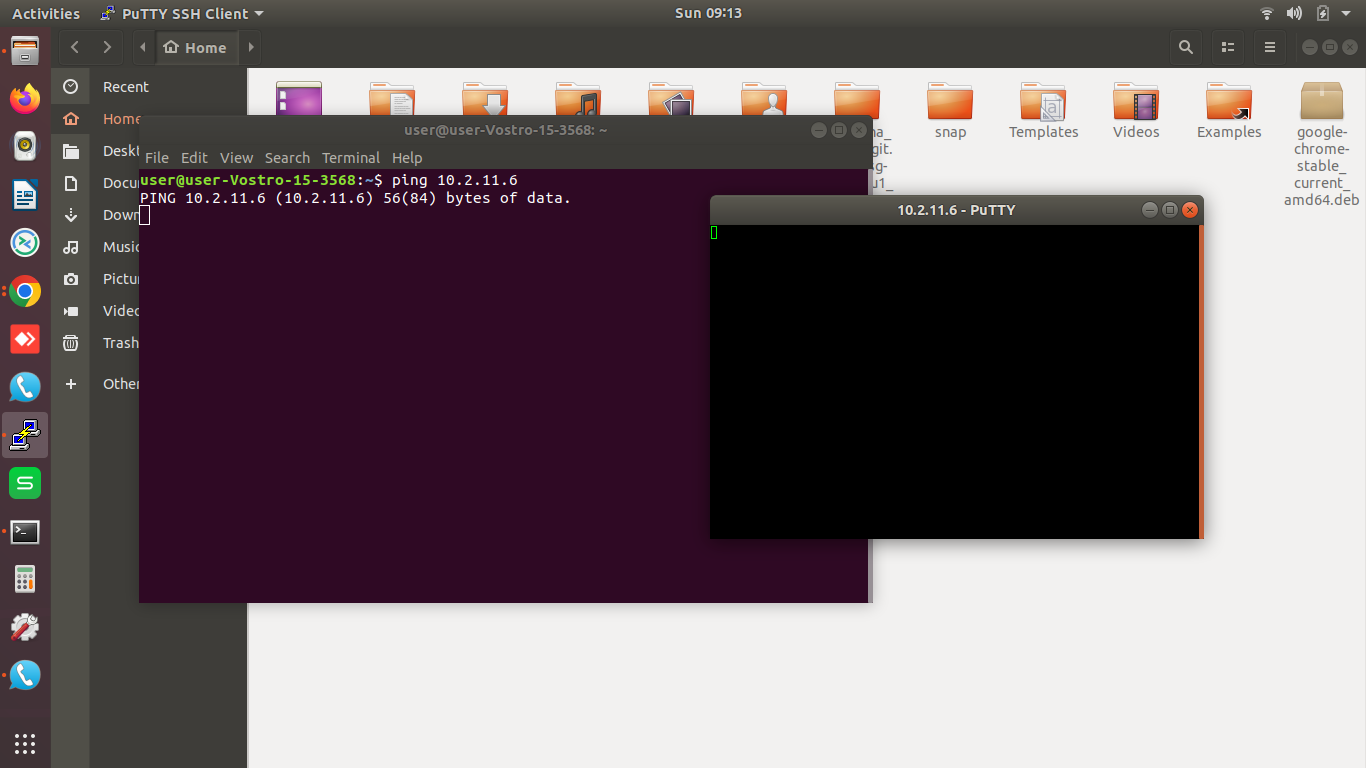
Task: Select the Templates folder
Action: click(1043, 110)
